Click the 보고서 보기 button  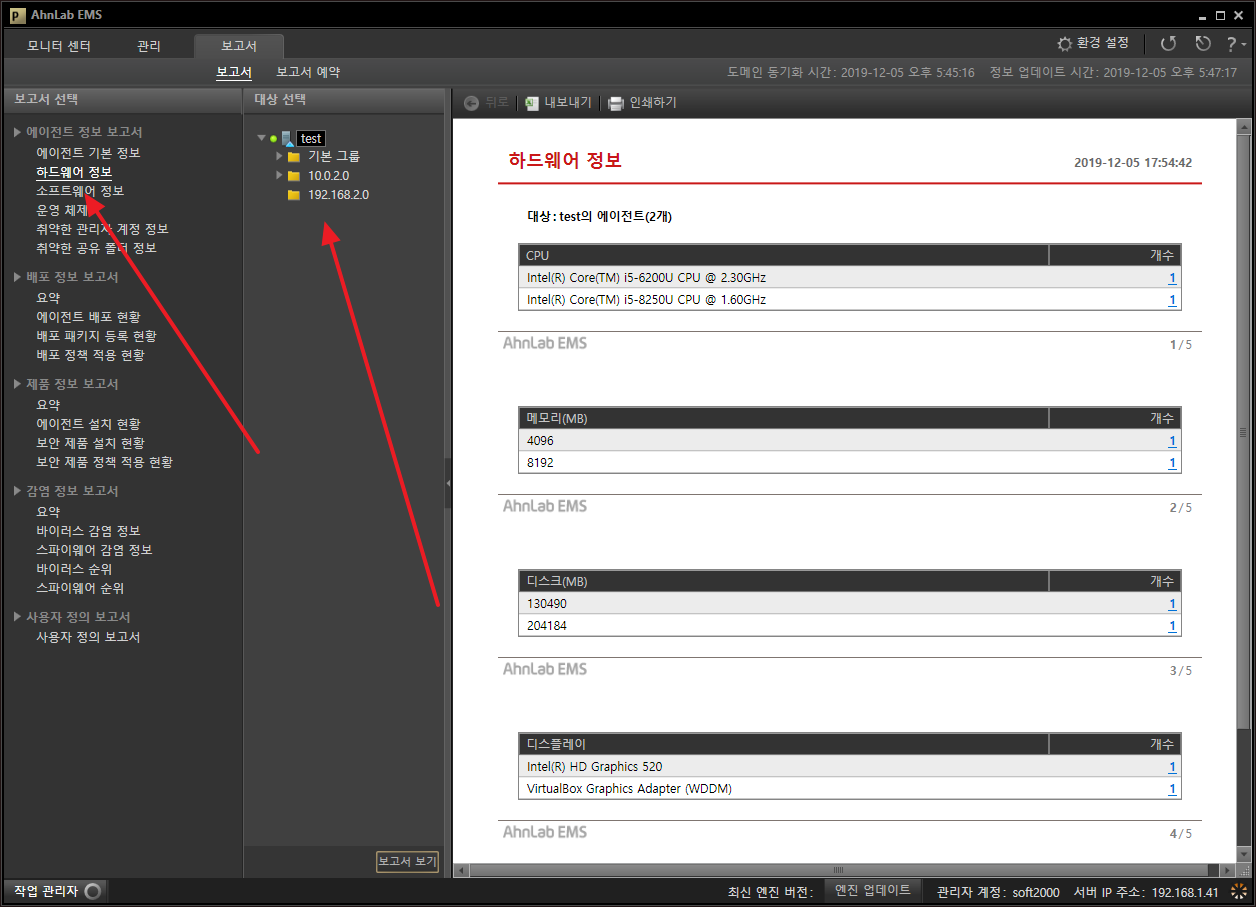[407, 861]
